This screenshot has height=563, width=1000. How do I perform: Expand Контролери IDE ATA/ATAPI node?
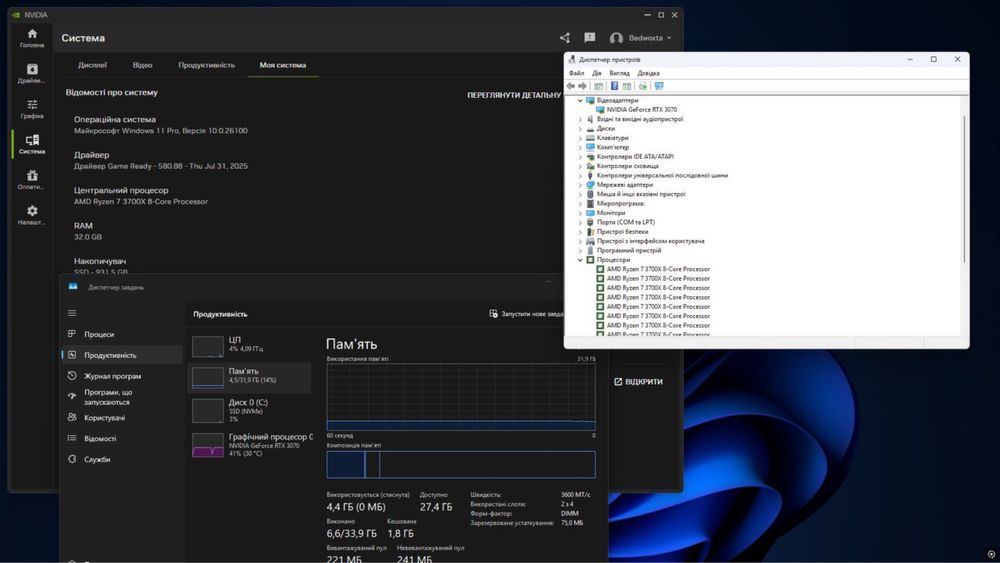click(x=580, y=156)
